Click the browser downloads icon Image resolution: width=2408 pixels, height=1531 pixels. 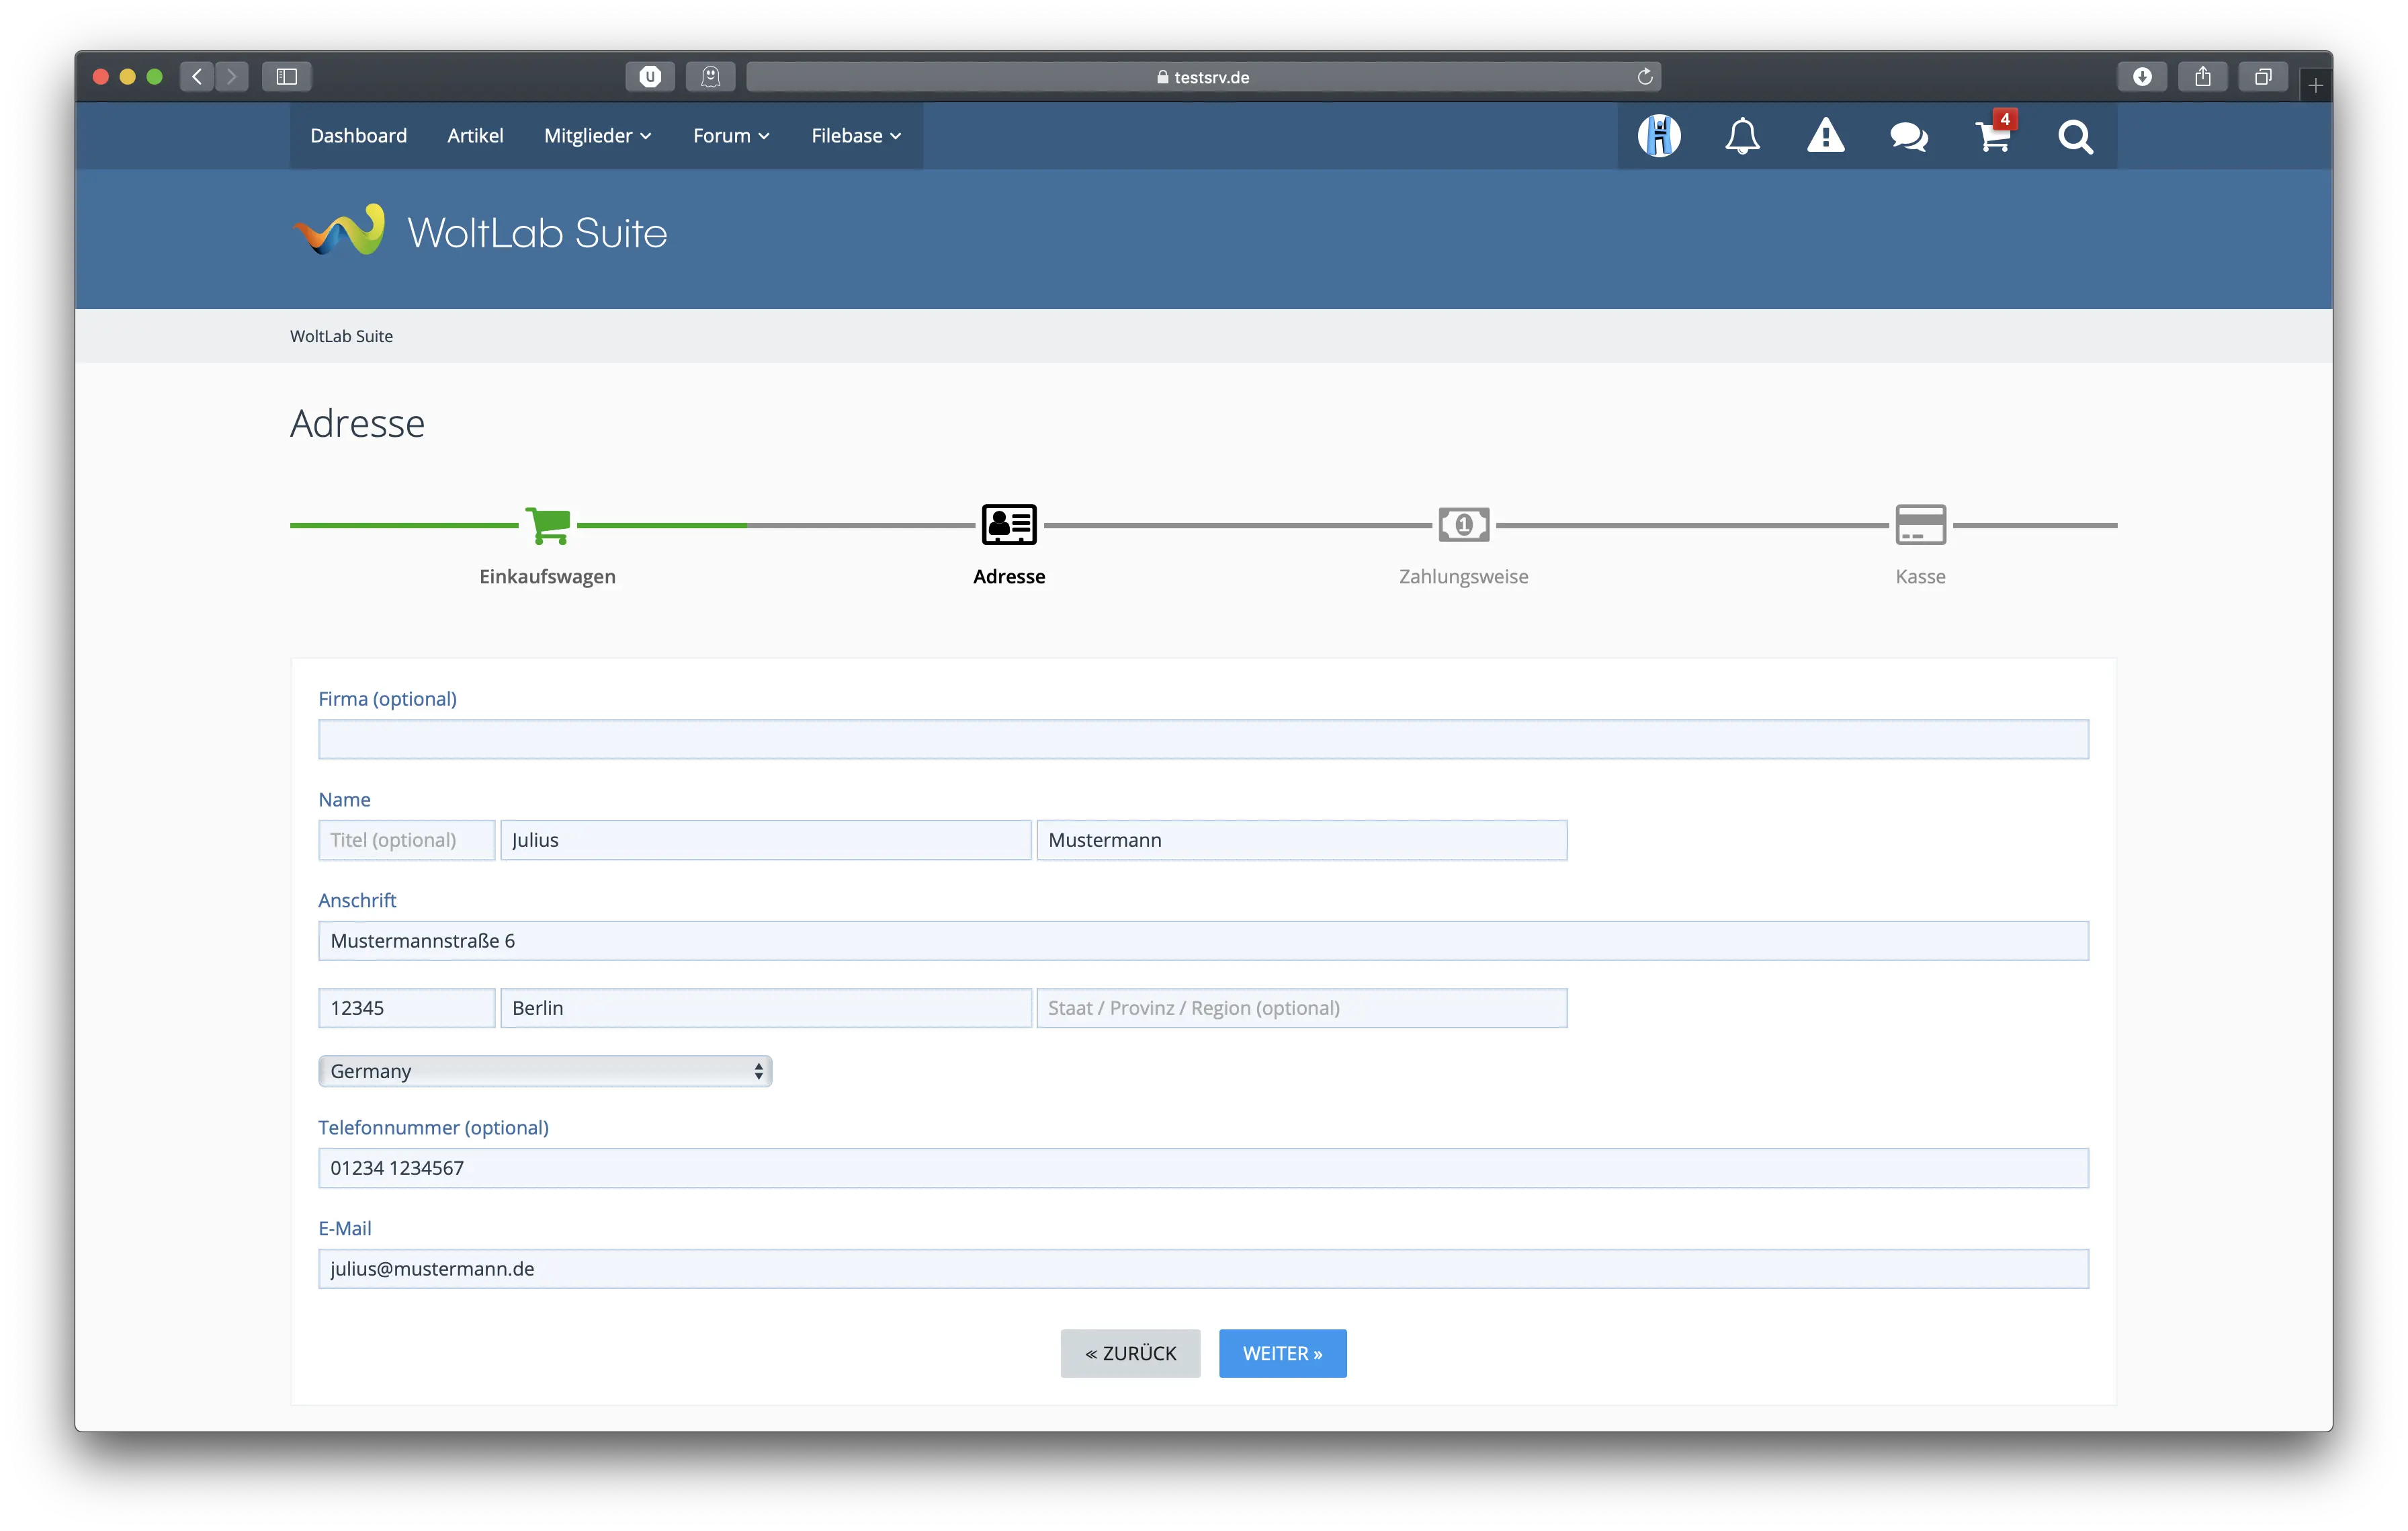click(2142, 77)
